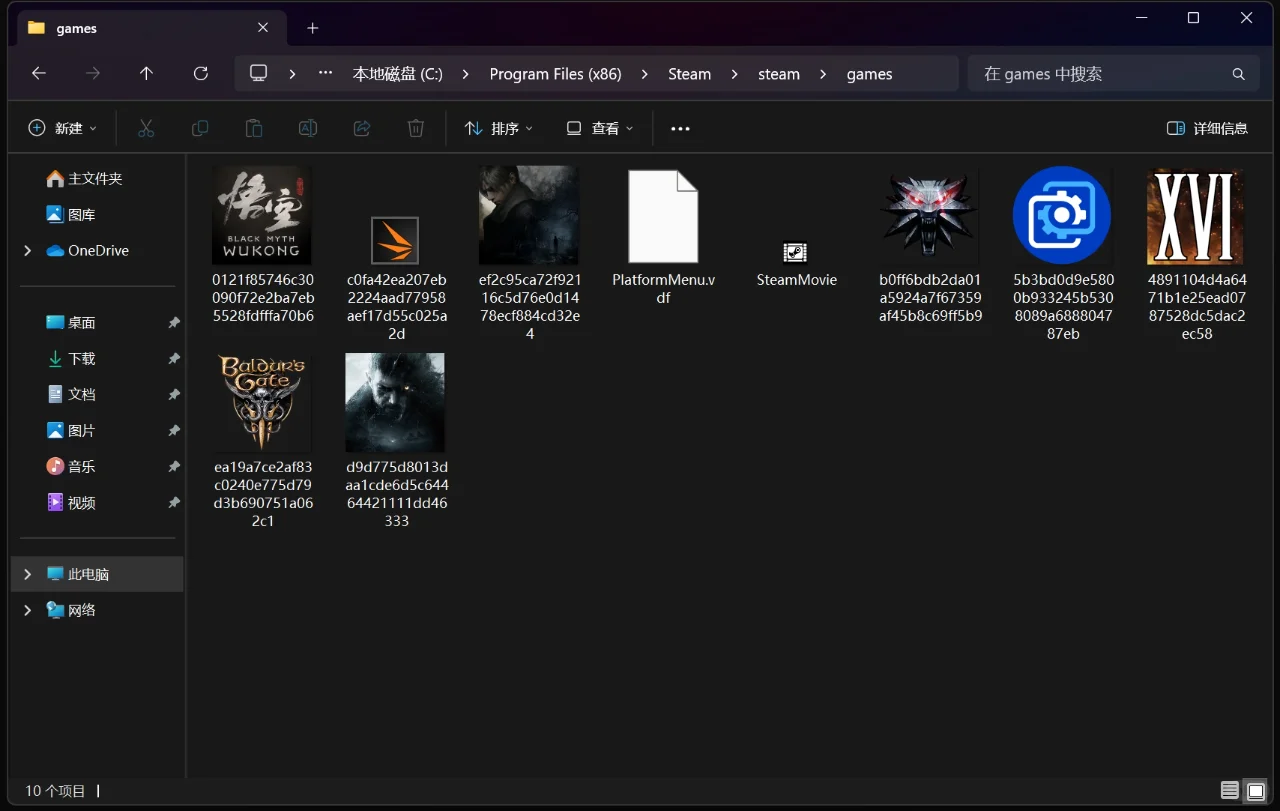Click the monitor icon in address bar
The image size is (1280, 811).
(259, 74)
